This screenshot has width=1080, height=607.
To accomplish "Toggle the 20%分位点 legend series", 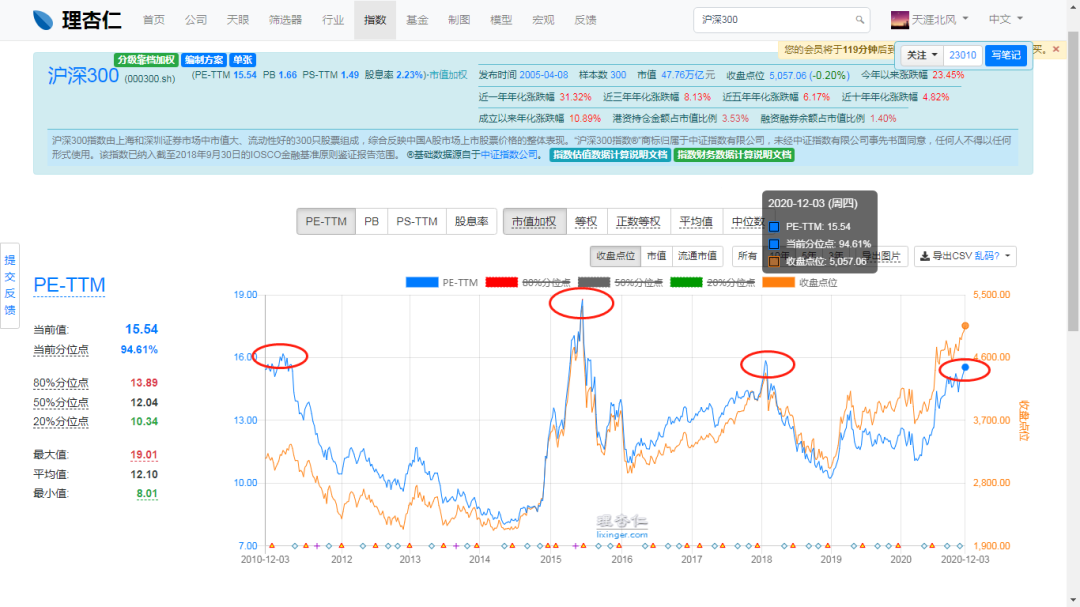I will click(713, 282).
